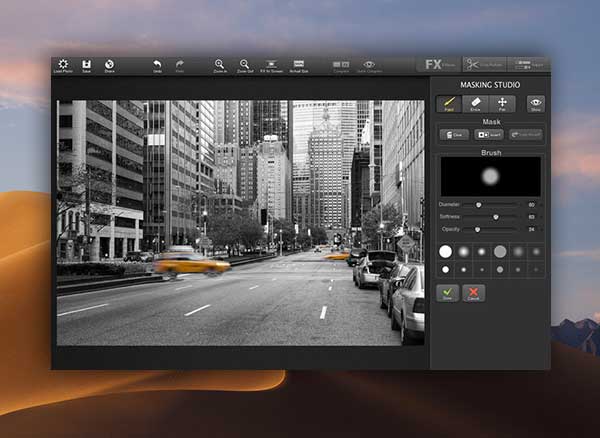Select the Pan tool
Screen dimensions: 600x438
(x=502, y=104)
